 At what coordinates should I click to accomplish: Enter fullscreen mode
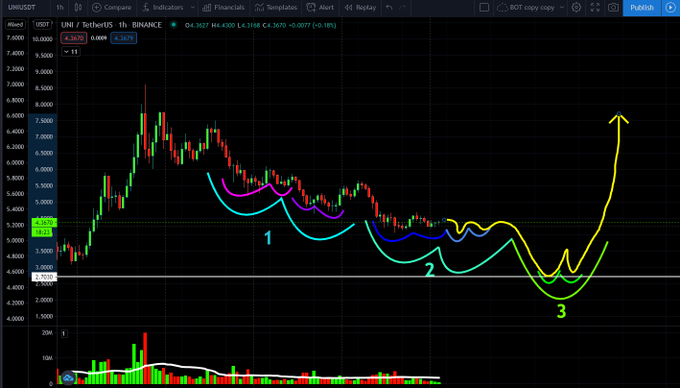(595, 7)
